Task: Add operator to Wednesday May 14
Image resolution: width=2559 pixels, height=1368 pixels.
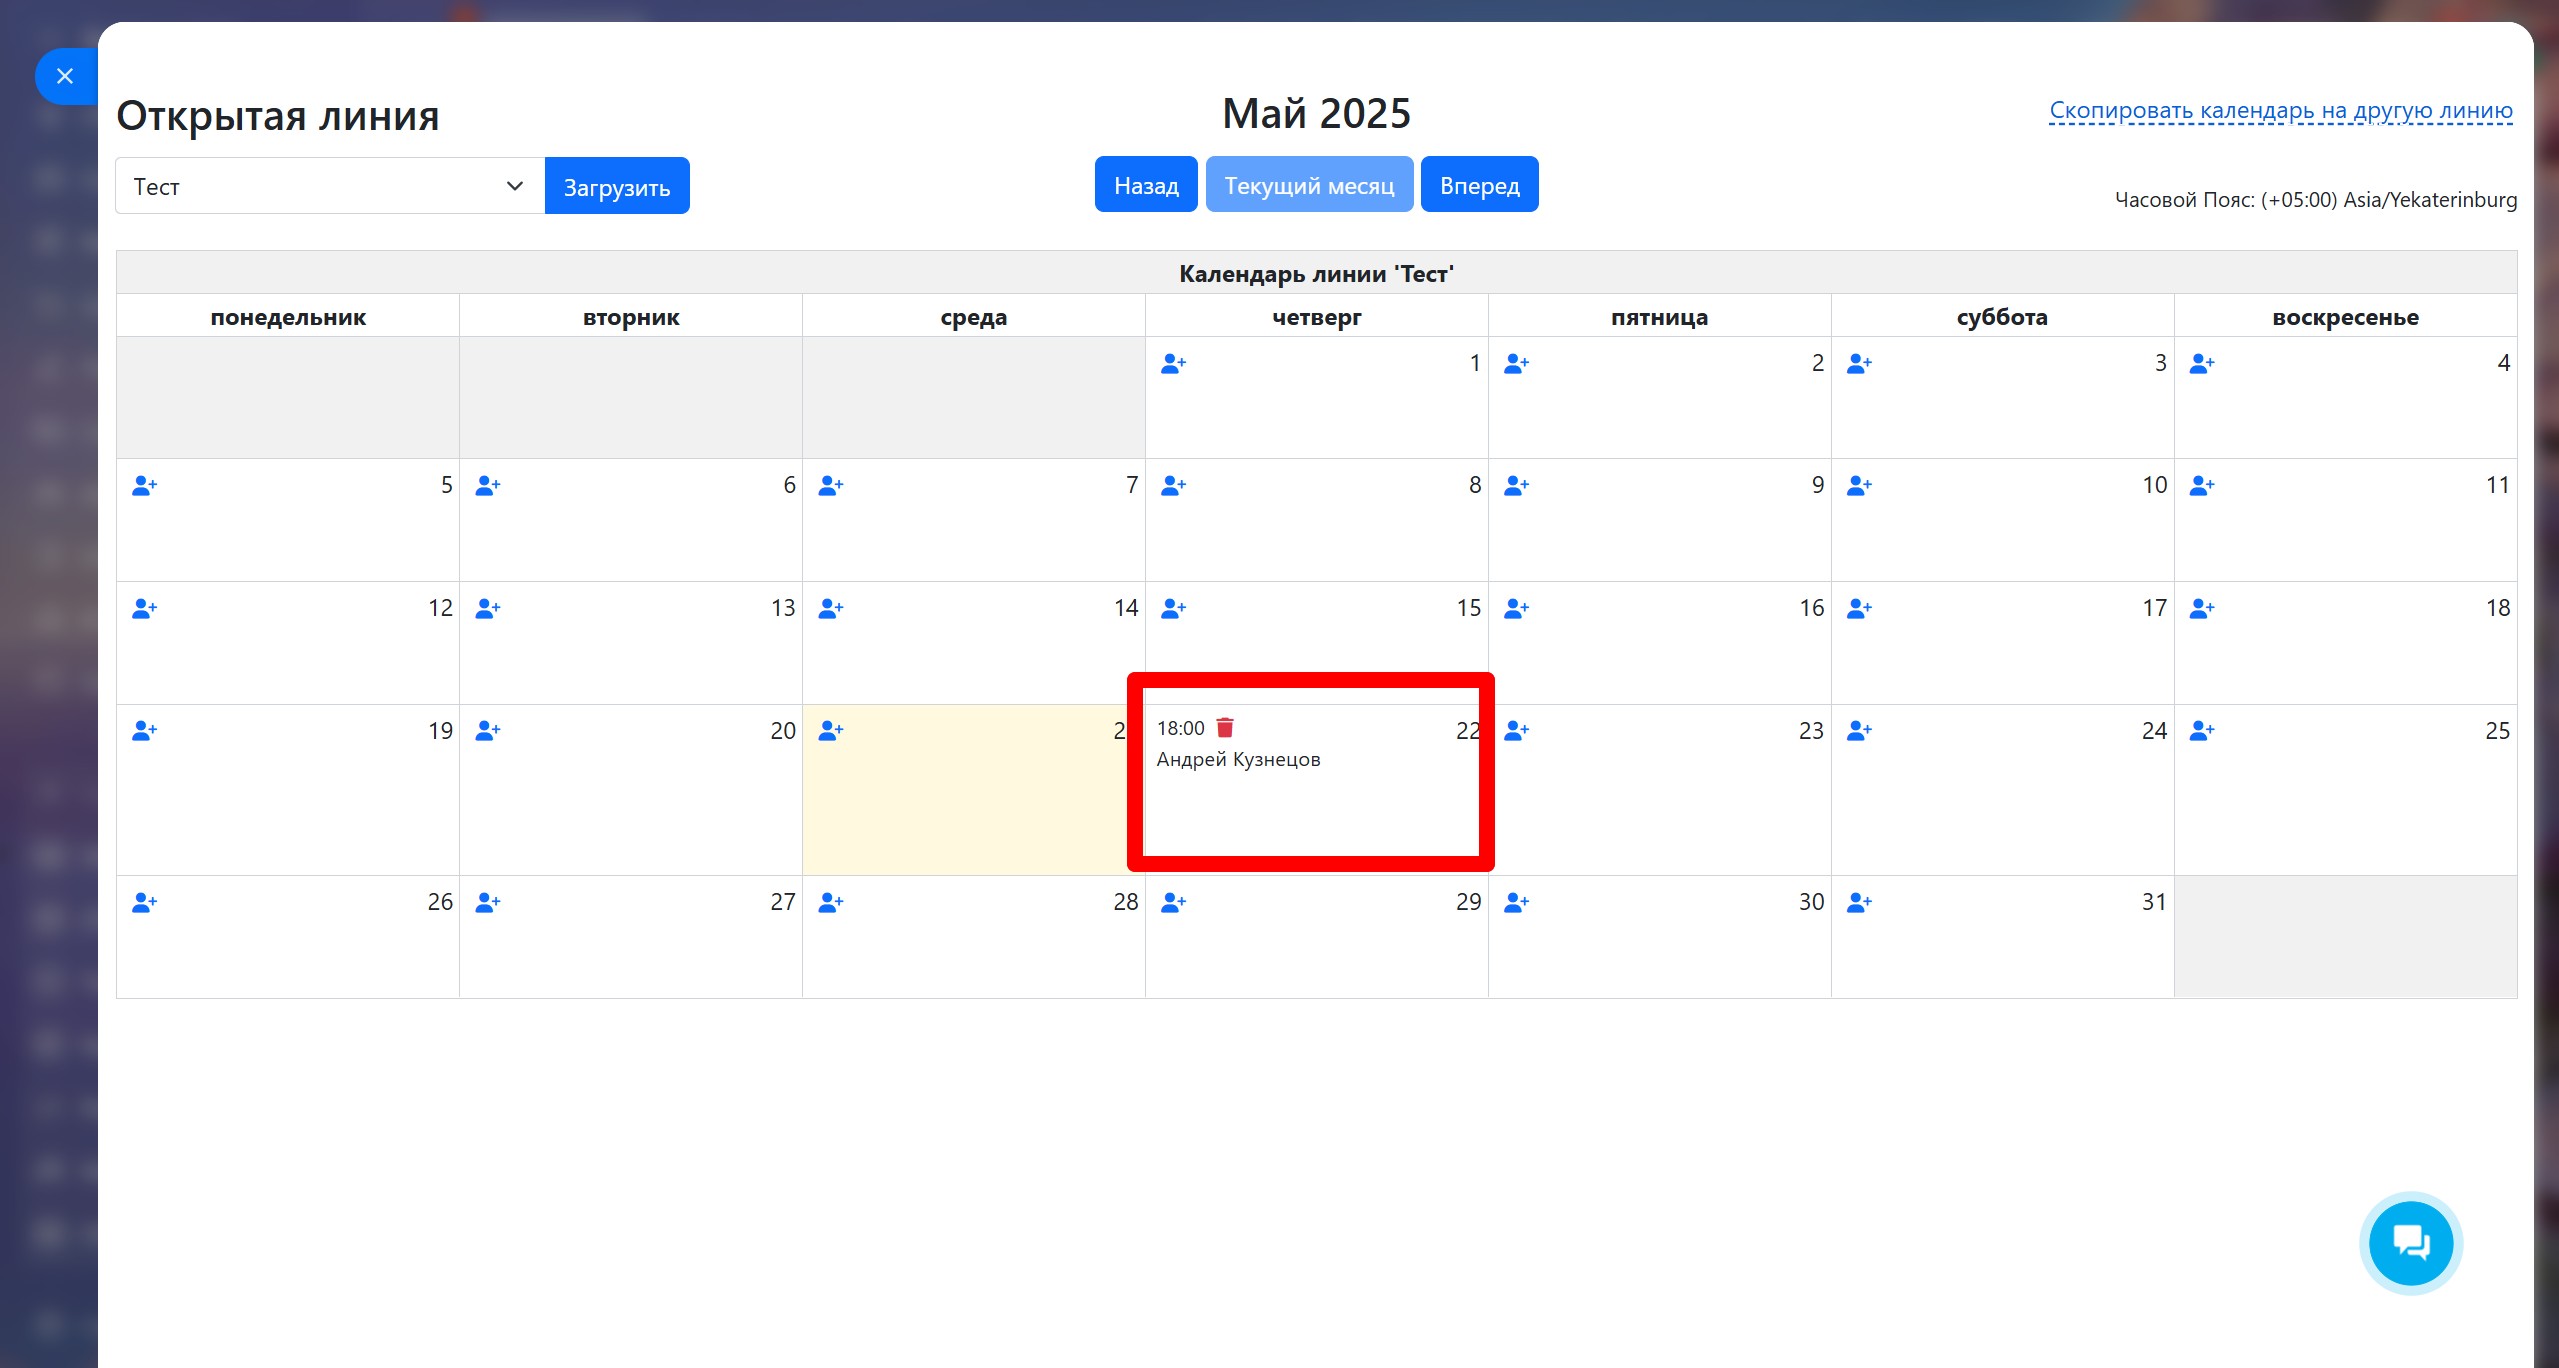Action: click(830, 609)
